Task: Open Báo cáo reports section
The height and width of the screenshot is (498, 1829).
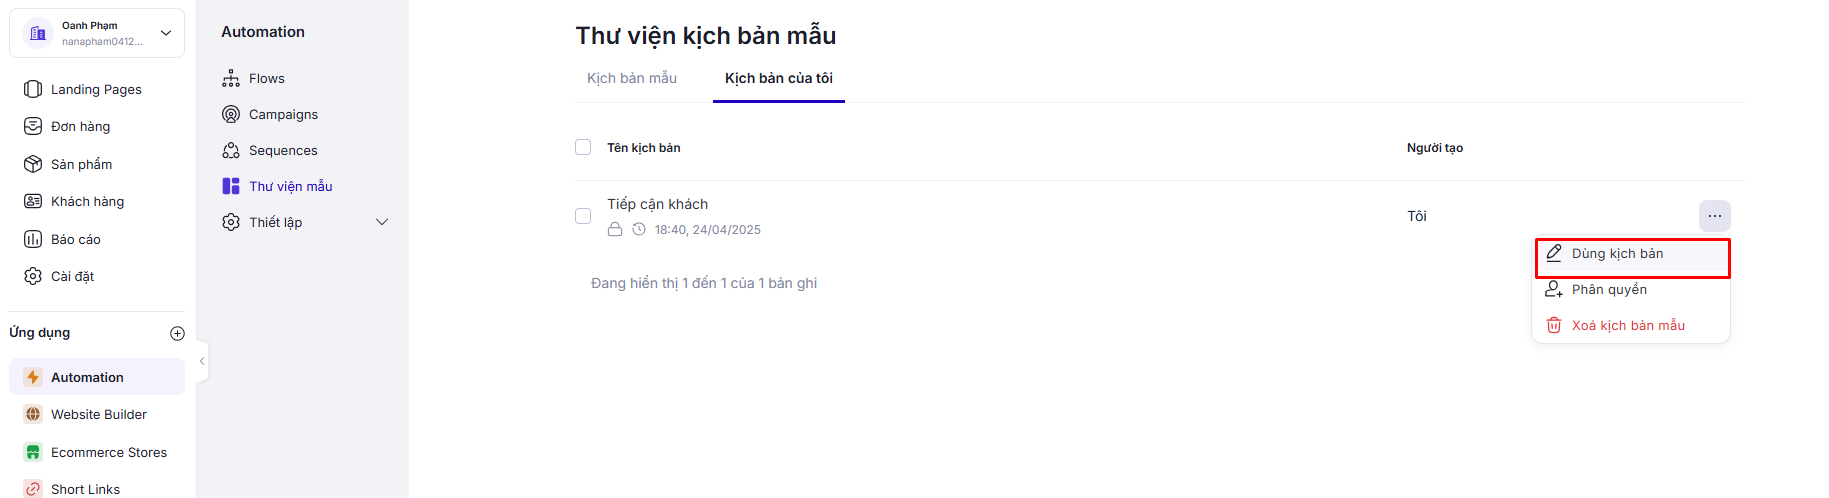Action: pos(75,239)
